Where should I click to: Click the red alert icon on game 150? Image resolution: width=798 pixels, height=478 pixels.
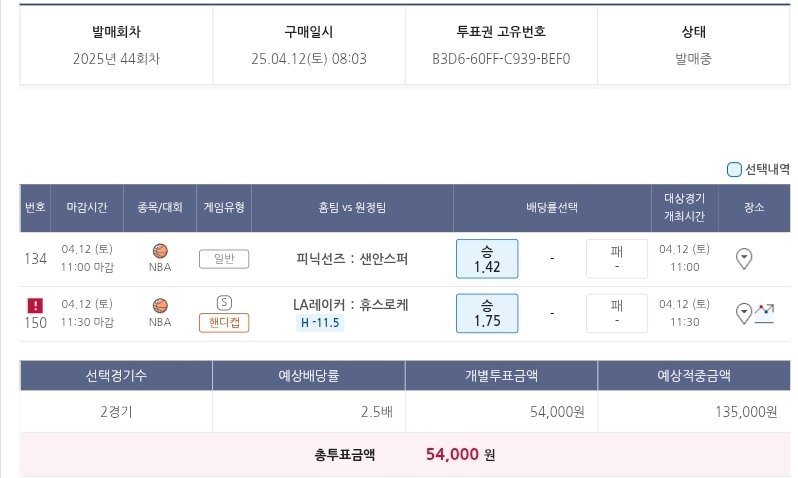(x=35, y=305)
